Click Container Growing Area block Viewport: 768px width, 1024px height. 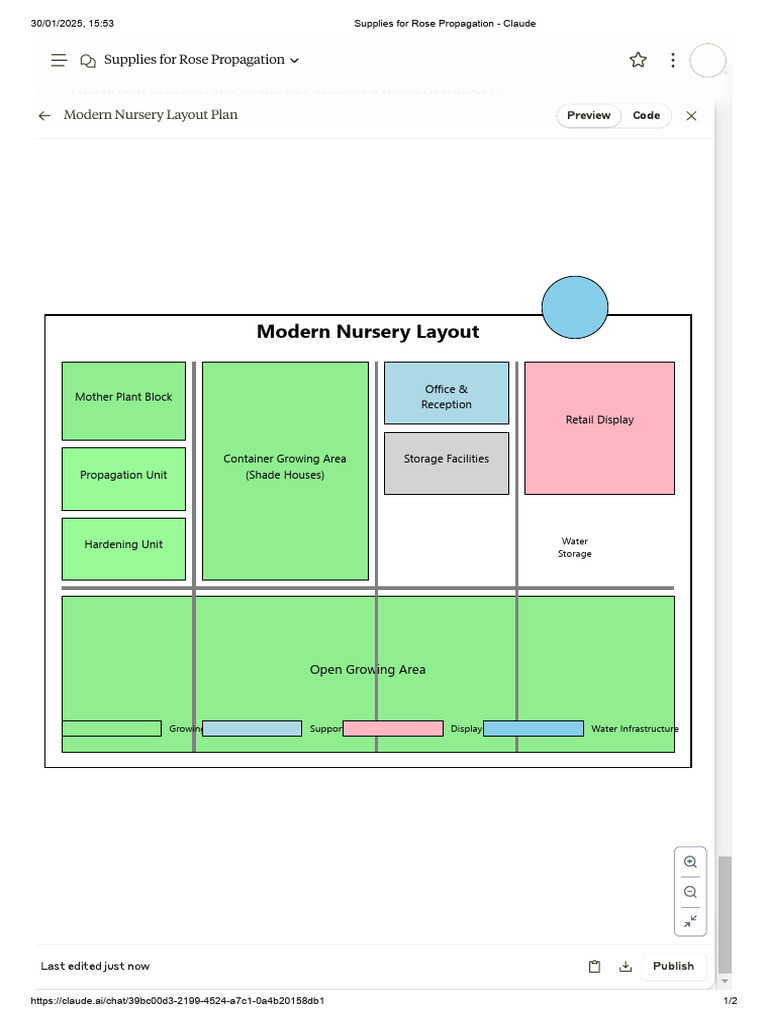point(285,471)
